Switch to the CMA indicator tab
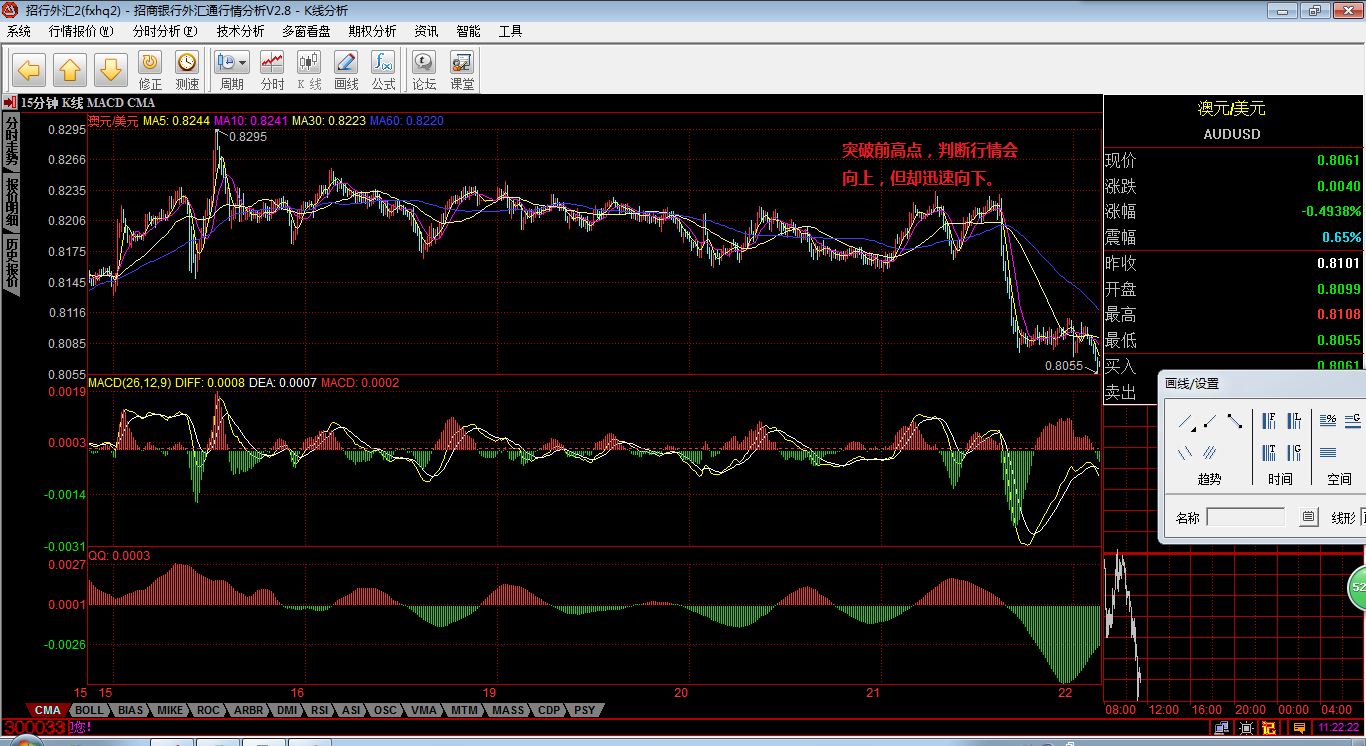 [x=47, y=710]
